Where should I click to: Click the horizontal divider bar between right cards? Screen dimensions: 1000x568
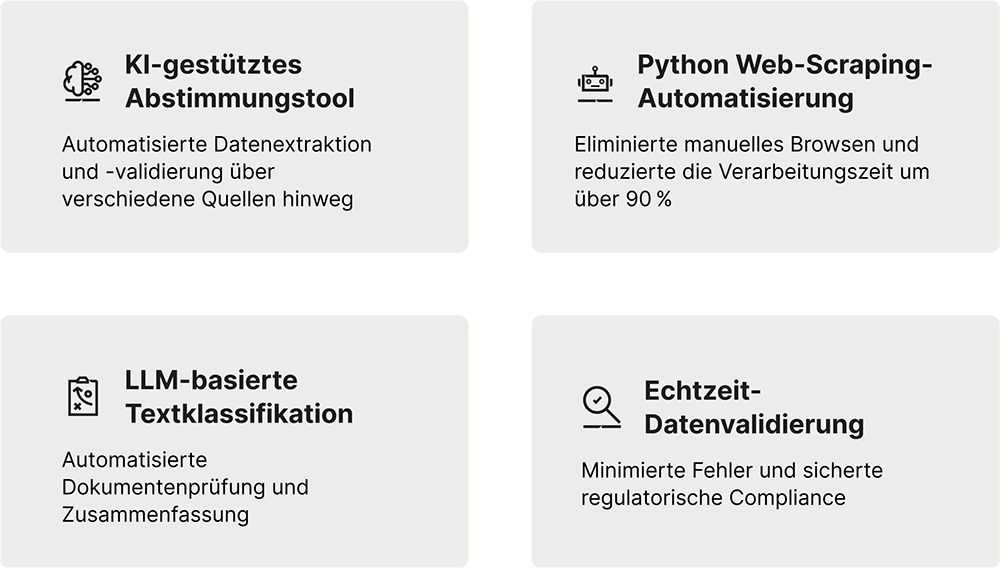(767, 284)
